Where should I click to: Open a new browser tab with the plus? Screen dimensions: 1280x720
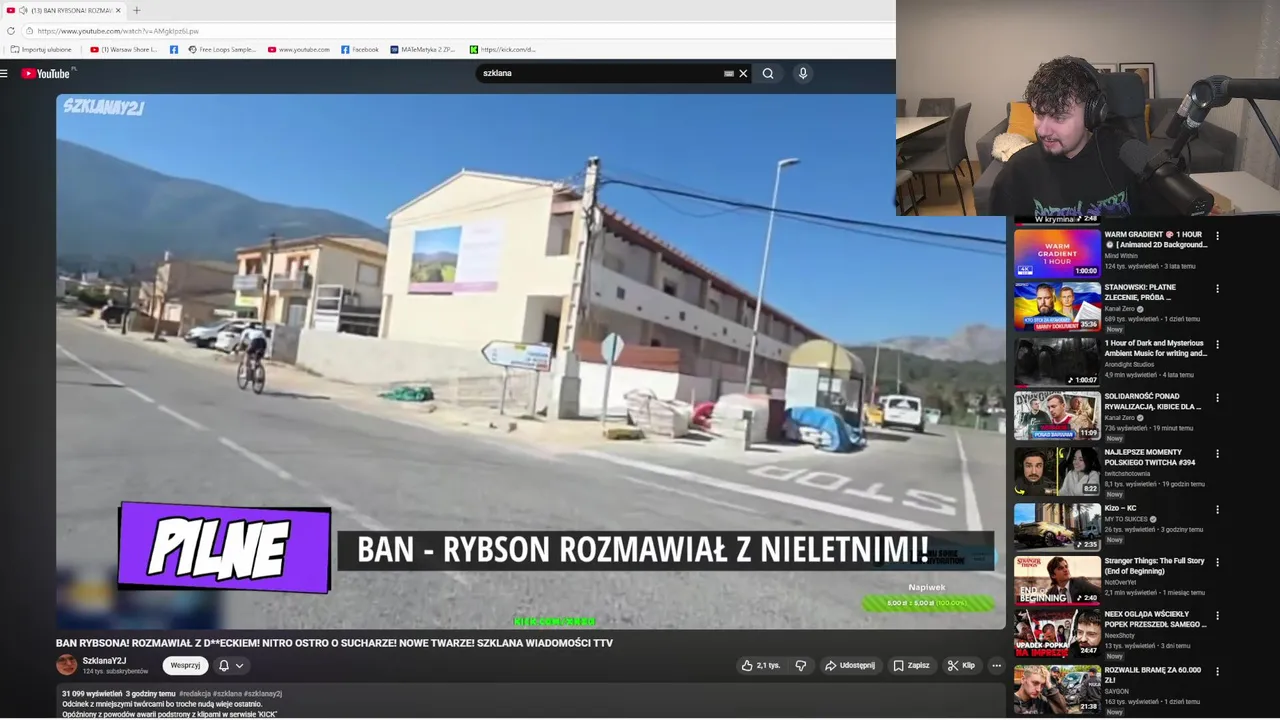click(137, 10)
